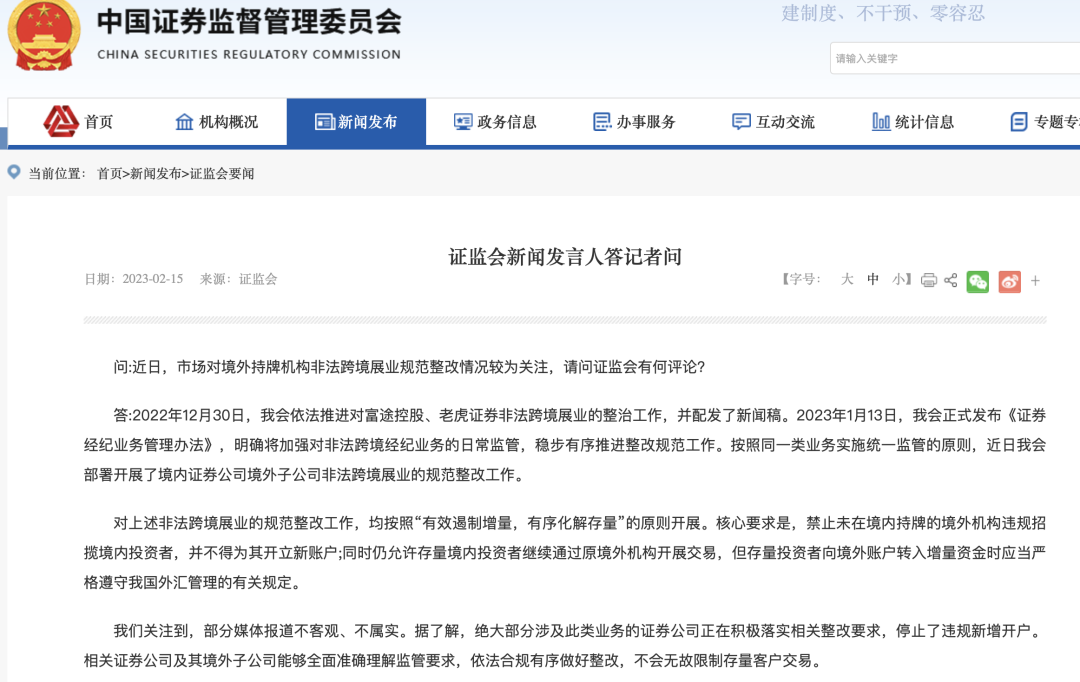Click the site title 中国证券监督管理委员会
Viewport: 1080px width, 682px height.
pos(249,21)
